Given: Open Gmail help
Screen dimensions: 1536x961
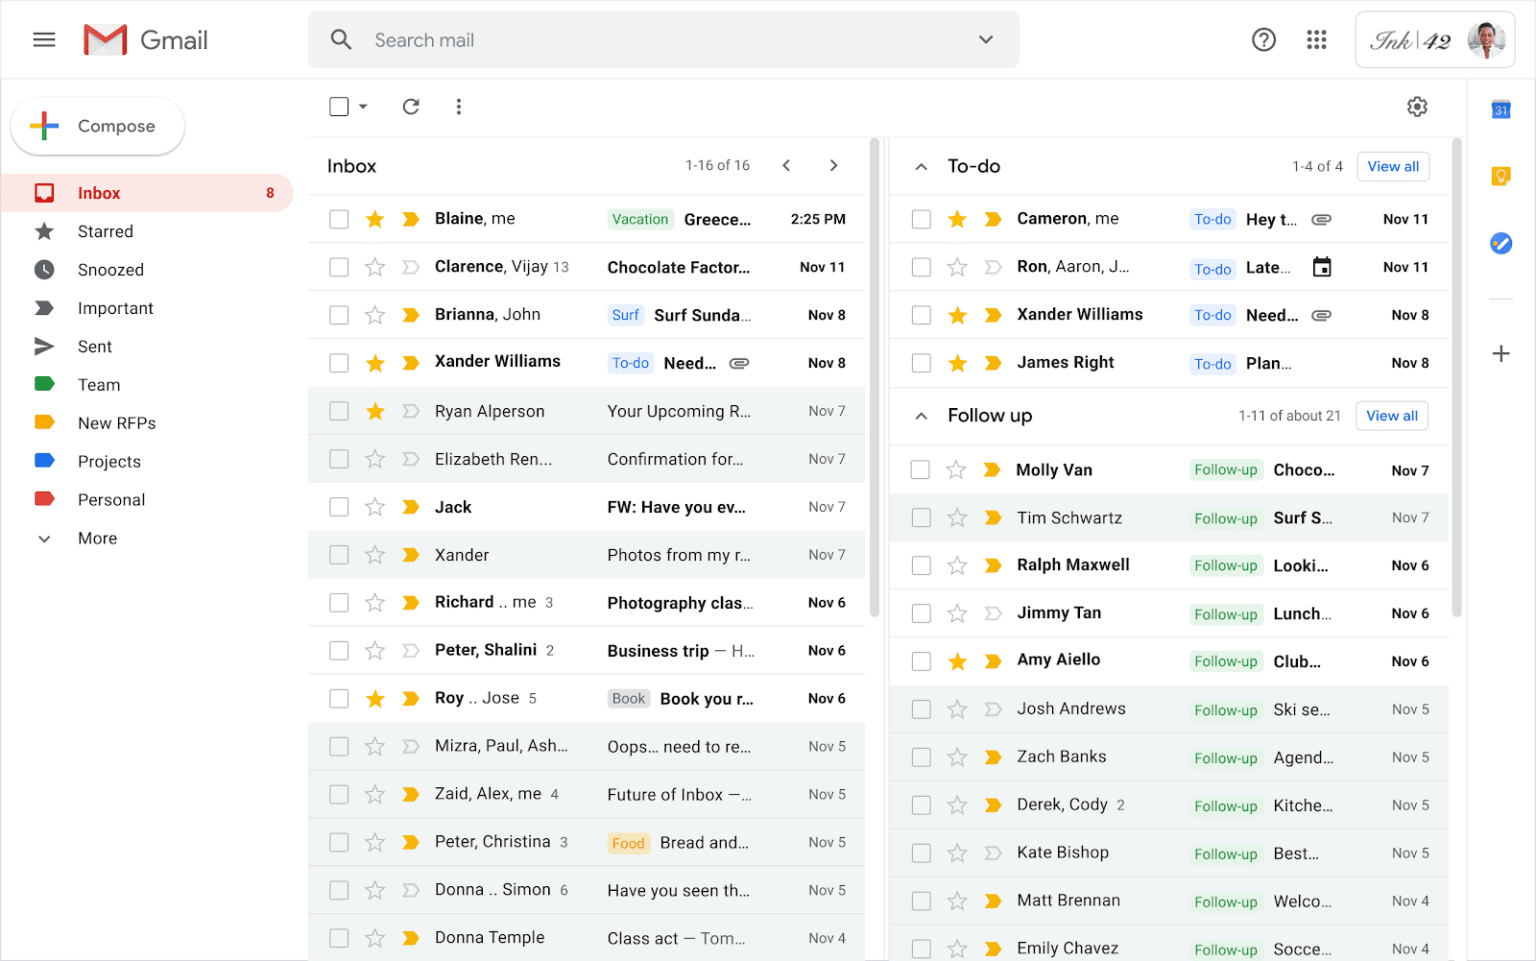Looking at the screenshot, I should tap(1263, 40).
